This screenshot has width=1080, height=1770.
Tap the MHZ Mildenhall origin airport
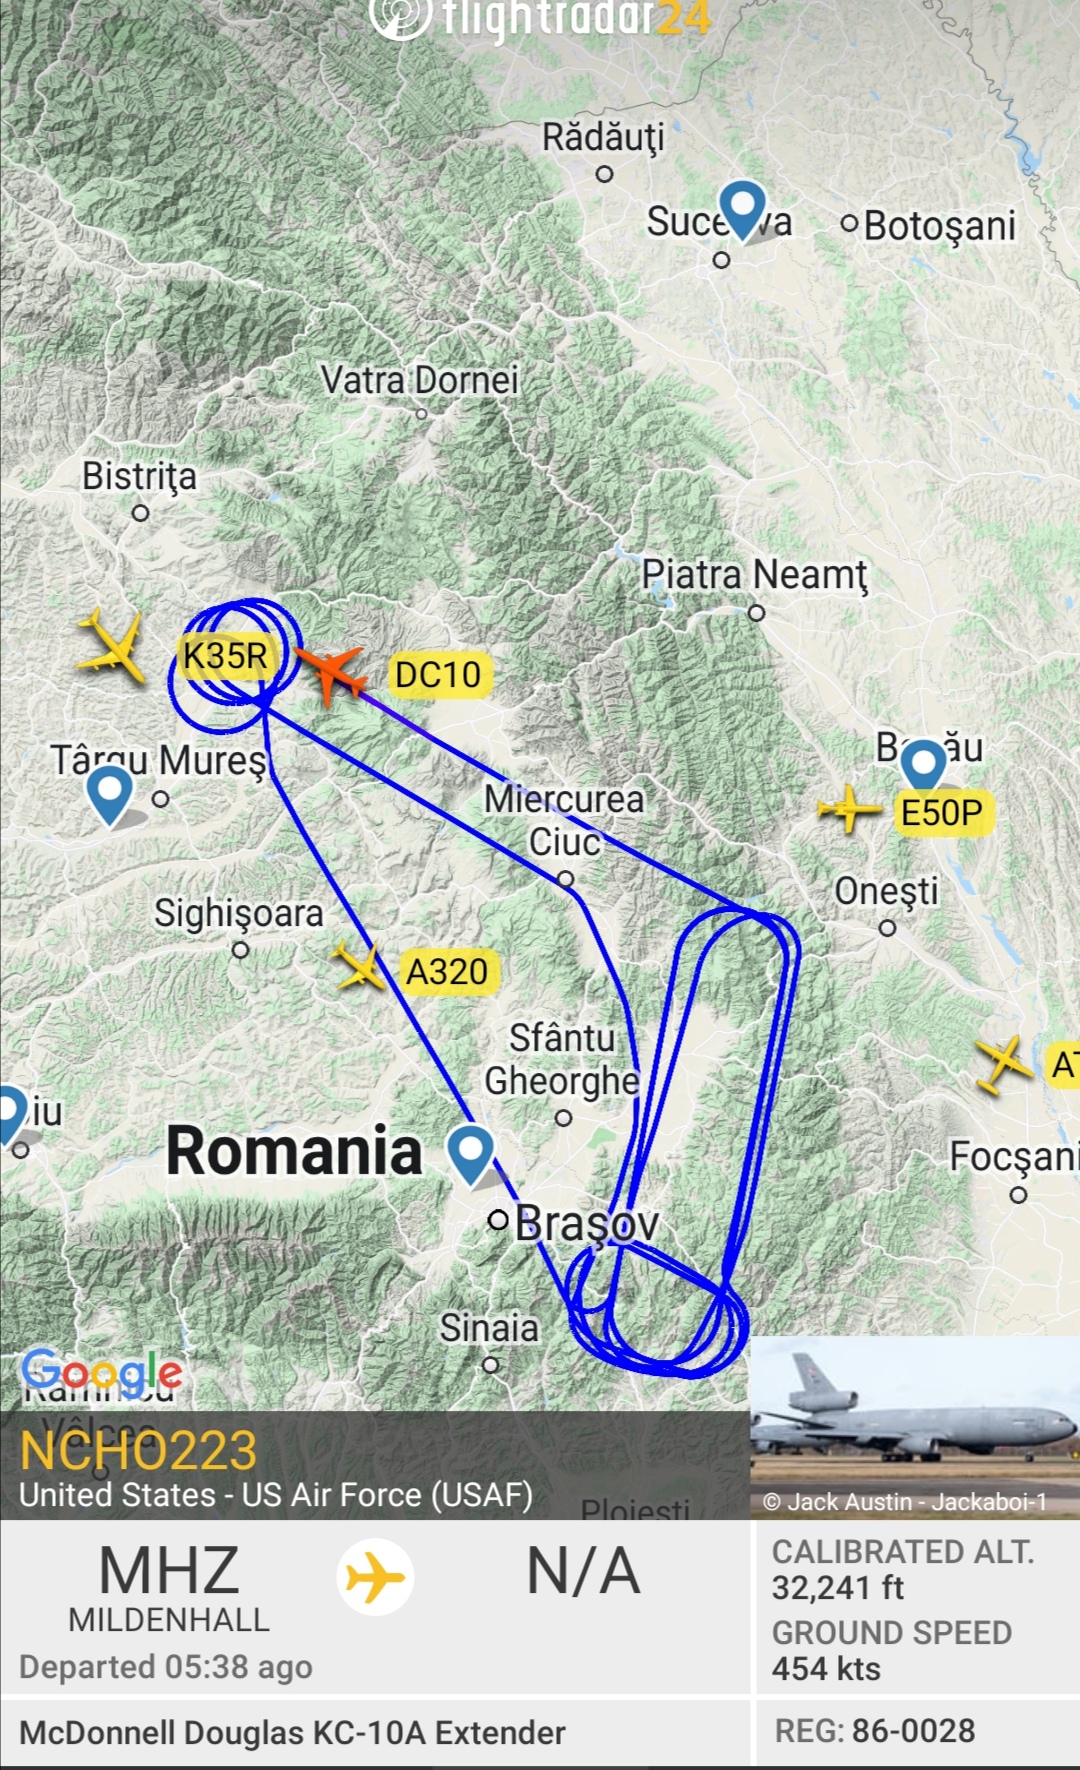tap(169, 1590)
